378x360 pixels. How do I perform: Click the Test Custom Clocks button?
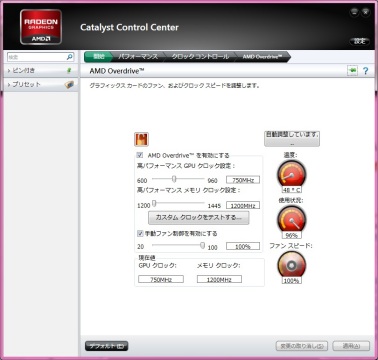[x=198, y=218]
